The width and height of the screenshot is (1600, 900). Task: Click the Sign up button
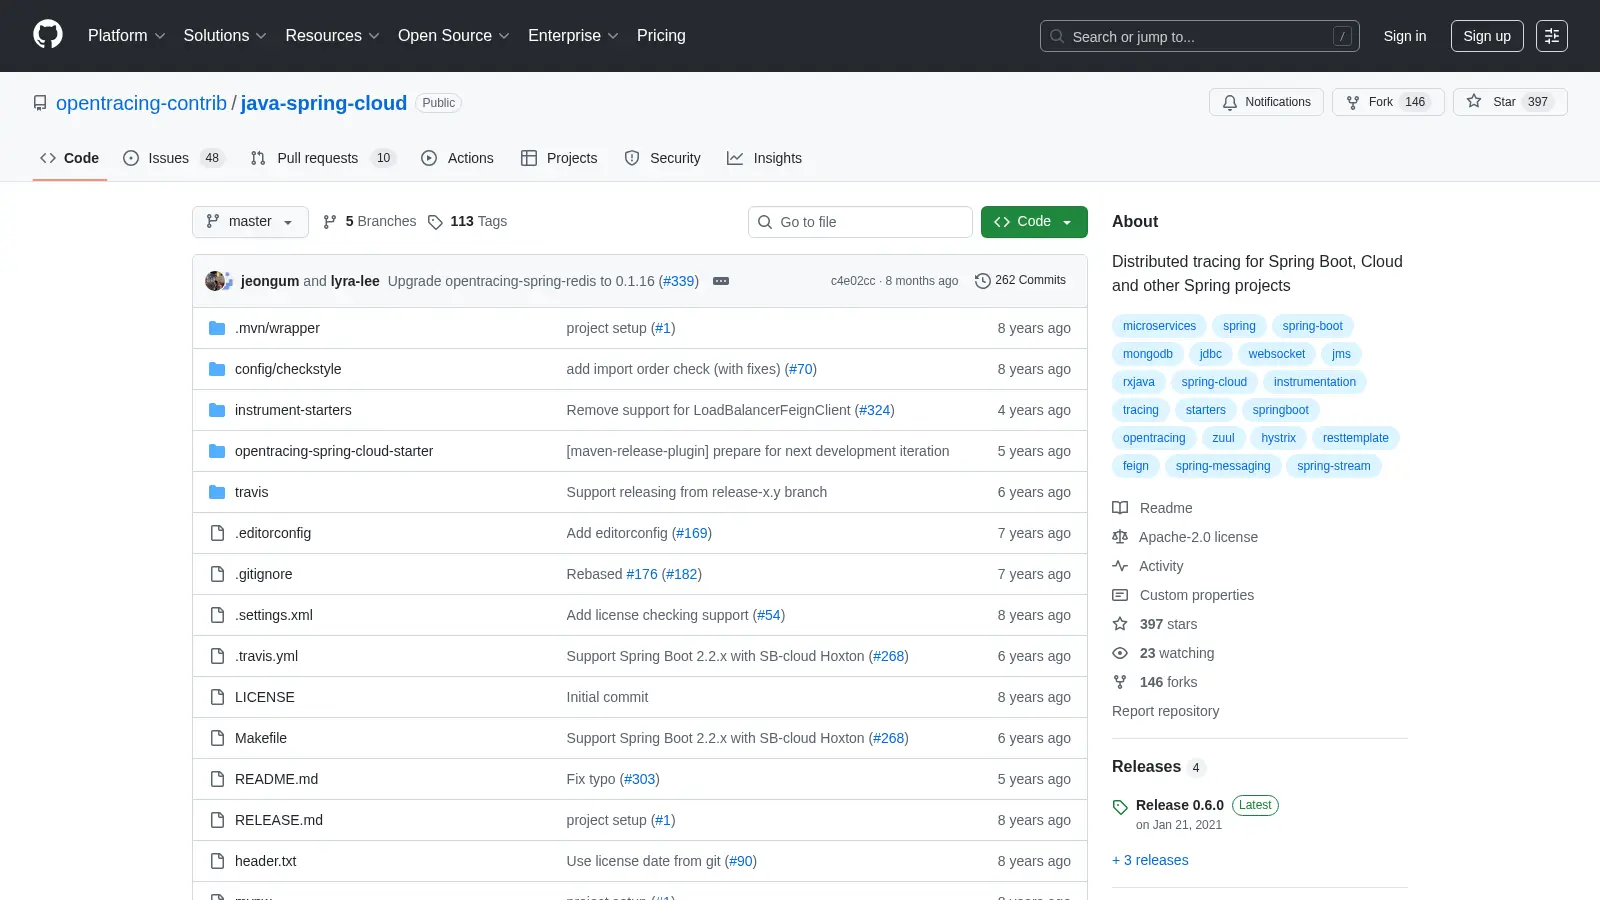pyautogui.click(x=1487, y=36)
